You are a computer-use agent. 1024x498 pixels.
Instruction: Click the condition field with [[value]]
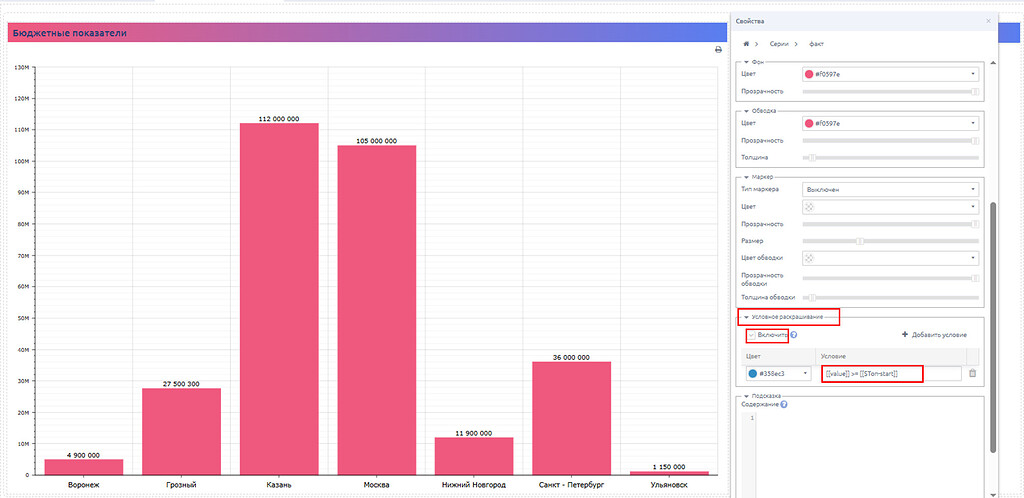click(891, 373)
